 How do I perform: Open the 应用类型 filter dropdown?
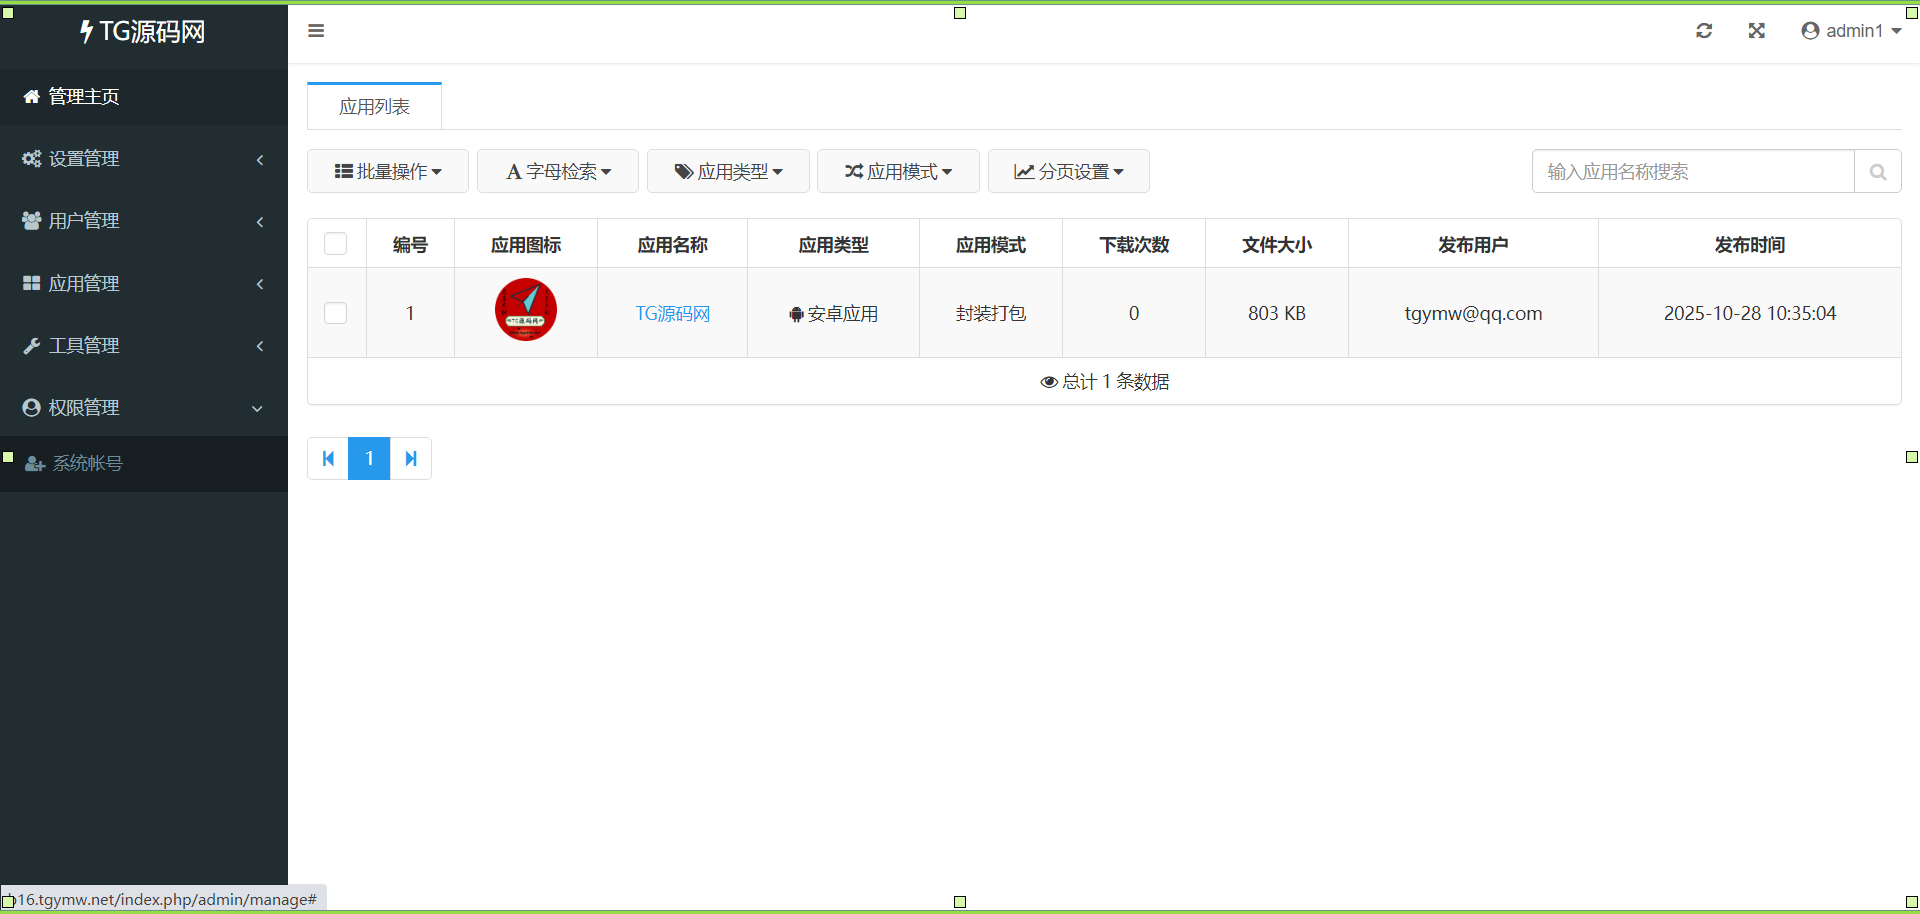pyautogui.click(x=728, y=172)
